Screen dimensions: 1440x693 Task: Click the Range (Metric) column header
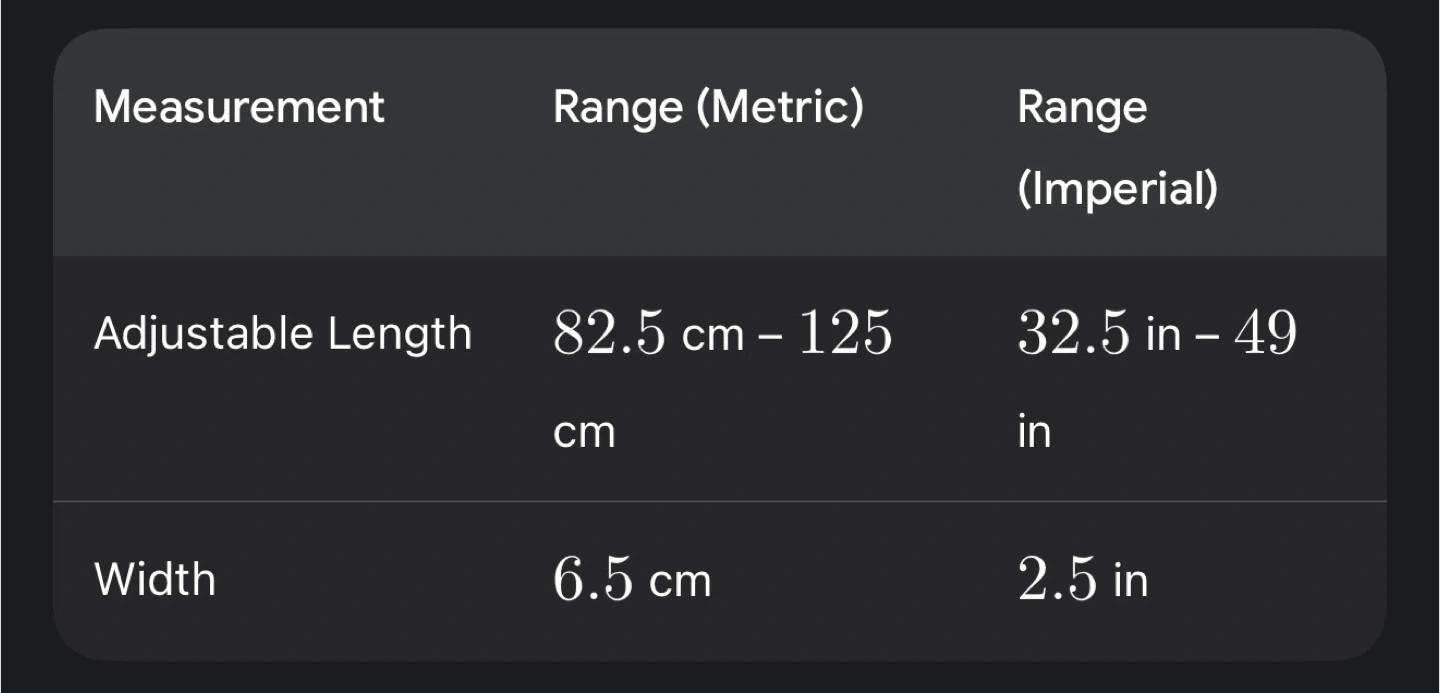(708, 107)
